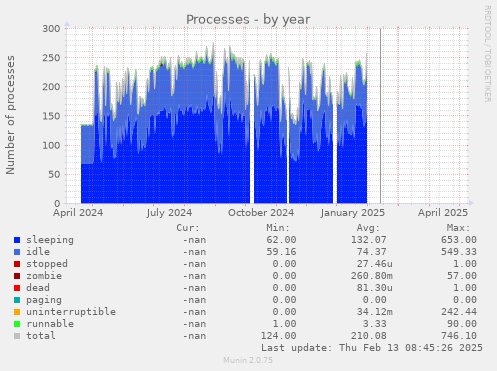Click sleeping average value 132.07
This screenshot has height=371, width=497.
(x=369, y=240)
